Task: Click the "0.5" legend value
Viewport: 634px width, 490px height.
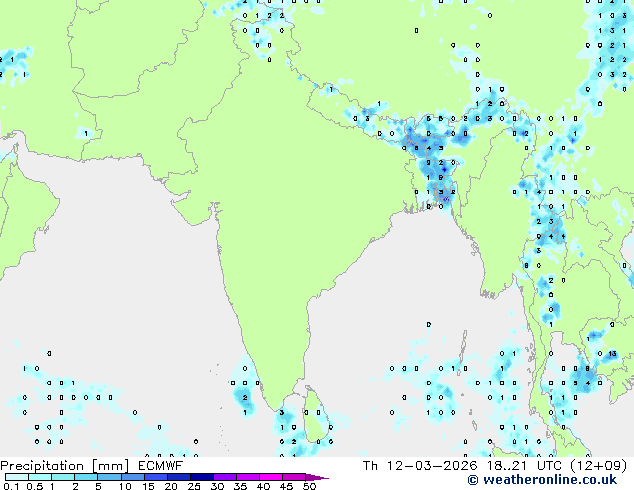Action: click(35, 486)
